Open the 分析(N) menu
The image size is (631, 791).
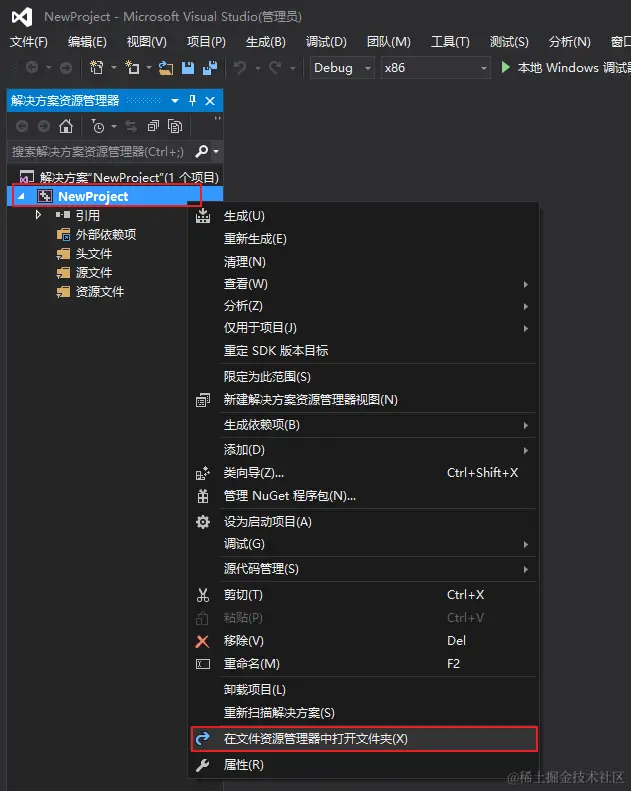coord(570,41)
